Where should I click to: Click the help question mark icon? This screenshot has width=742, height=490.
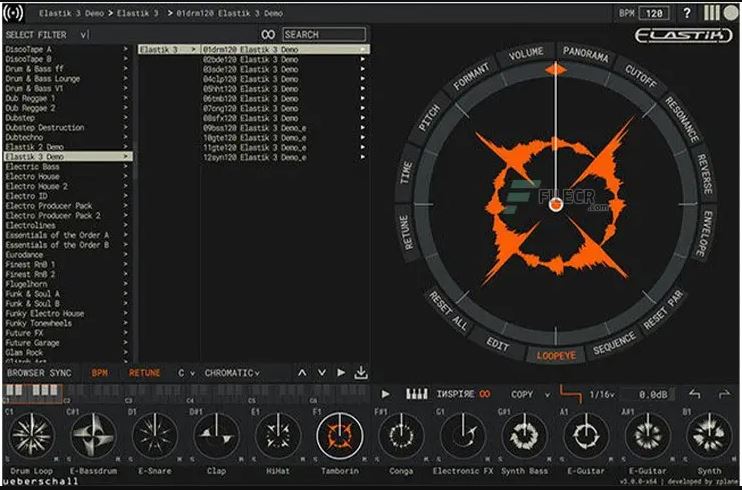point(687,13)
